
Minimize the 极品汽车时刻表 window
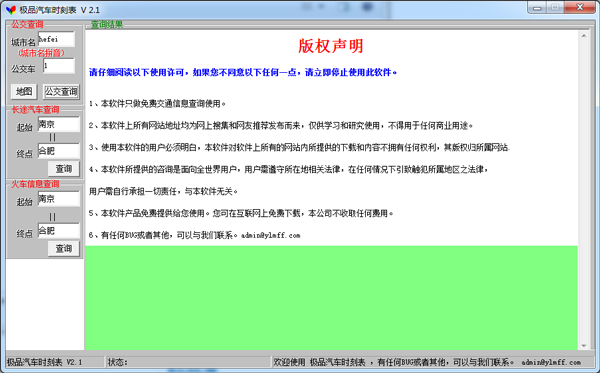pos(537,8)
